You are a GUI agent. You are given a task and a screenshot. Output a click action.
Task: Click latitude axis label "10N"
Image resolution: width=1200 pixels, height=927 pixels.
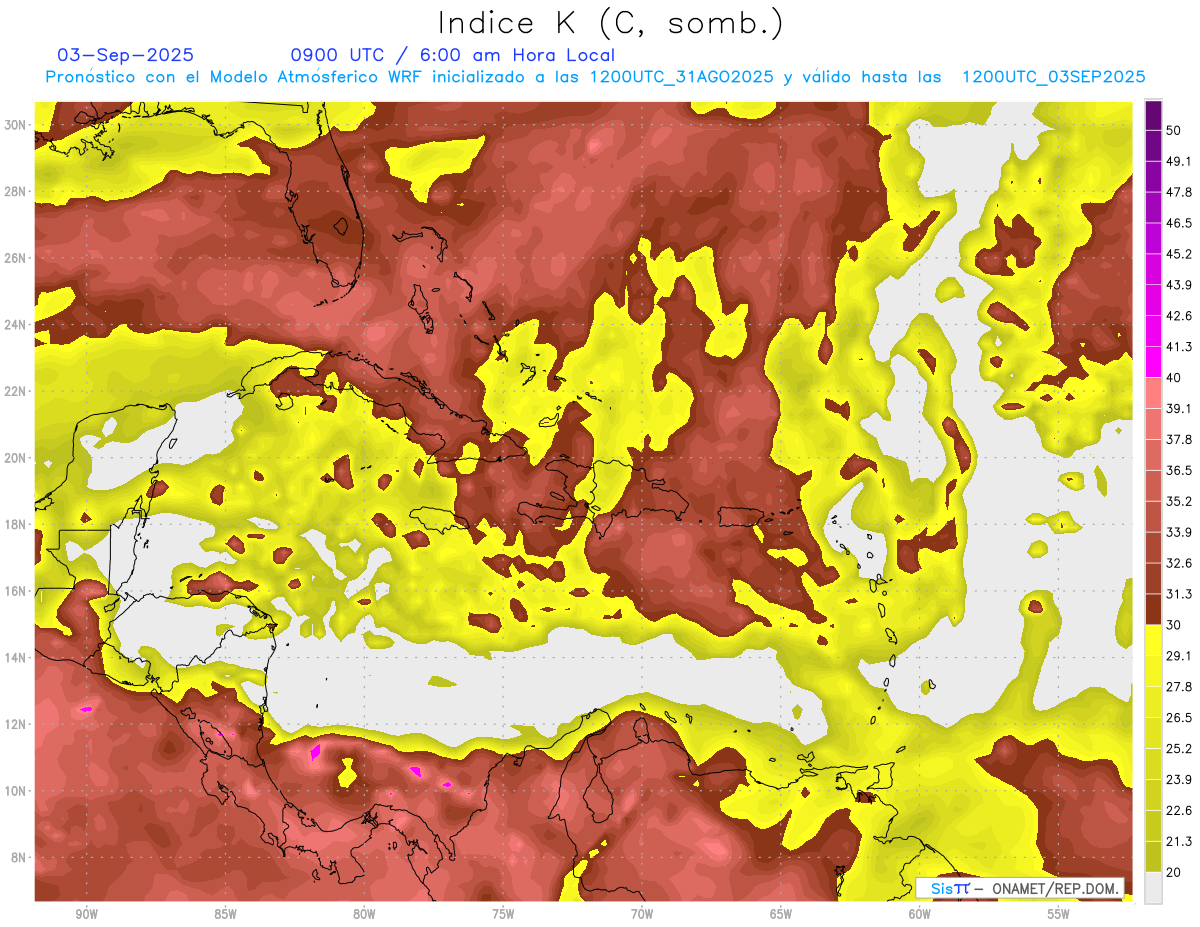(14, 791)
